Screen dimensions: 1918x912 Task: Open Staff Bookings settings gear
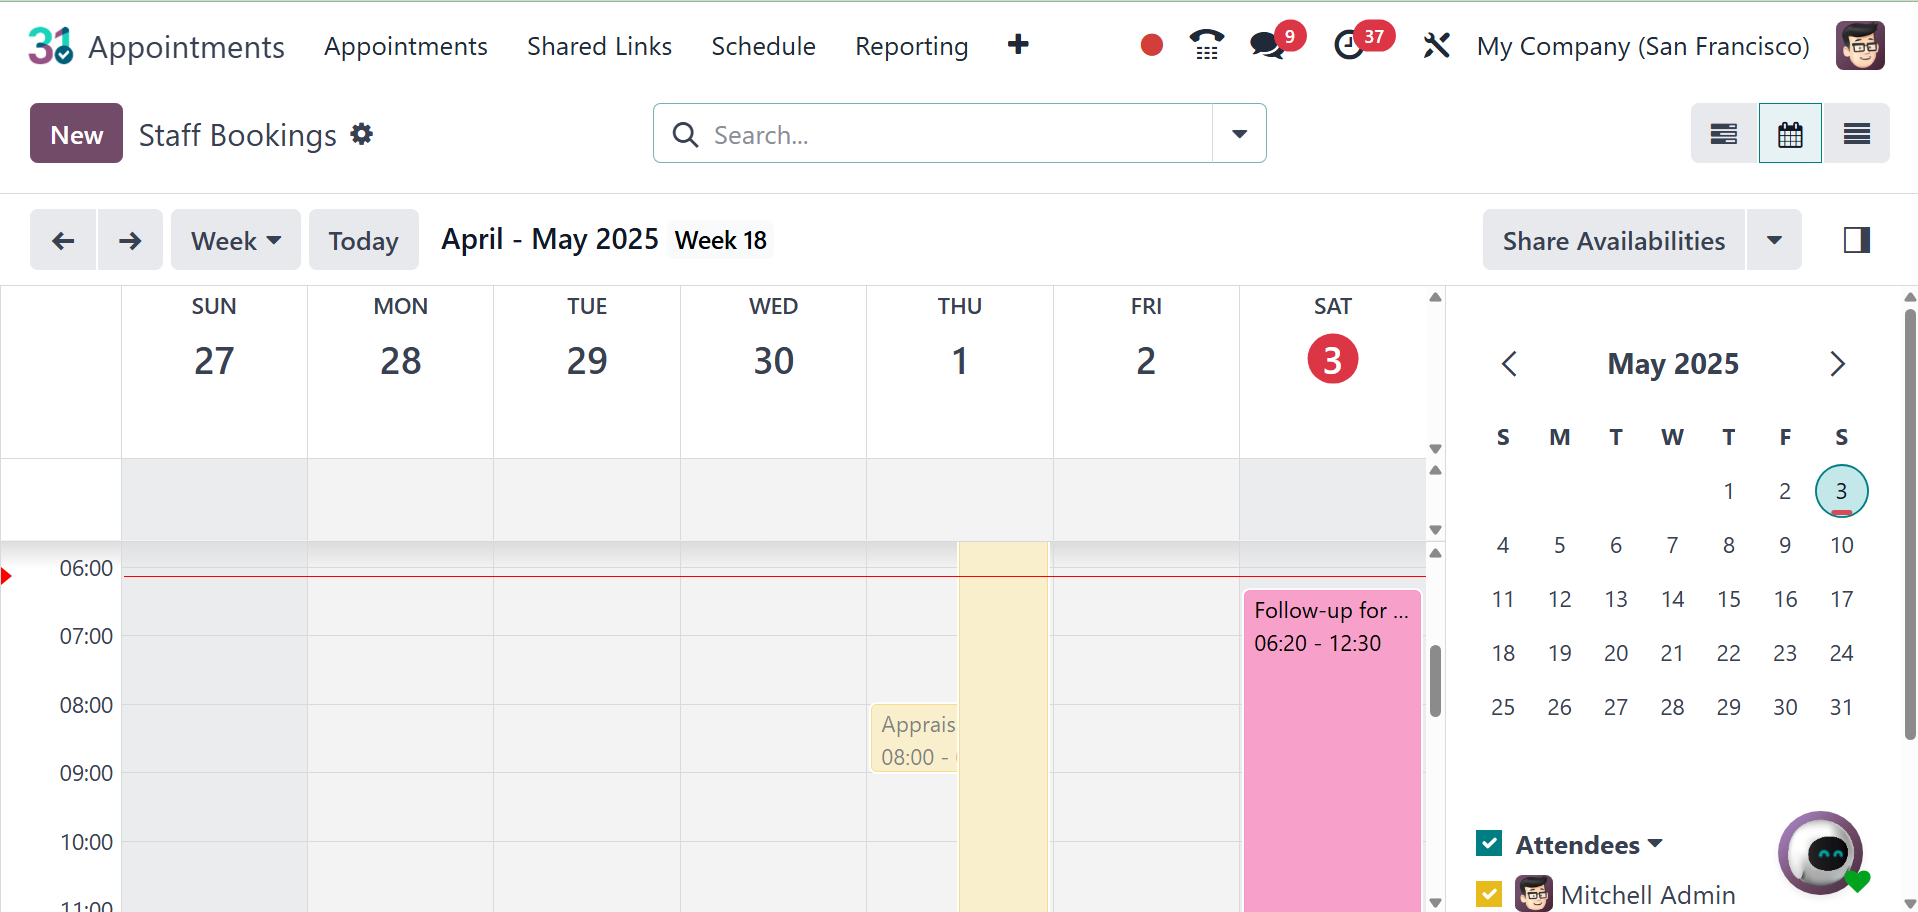click(x=362, y=134)
